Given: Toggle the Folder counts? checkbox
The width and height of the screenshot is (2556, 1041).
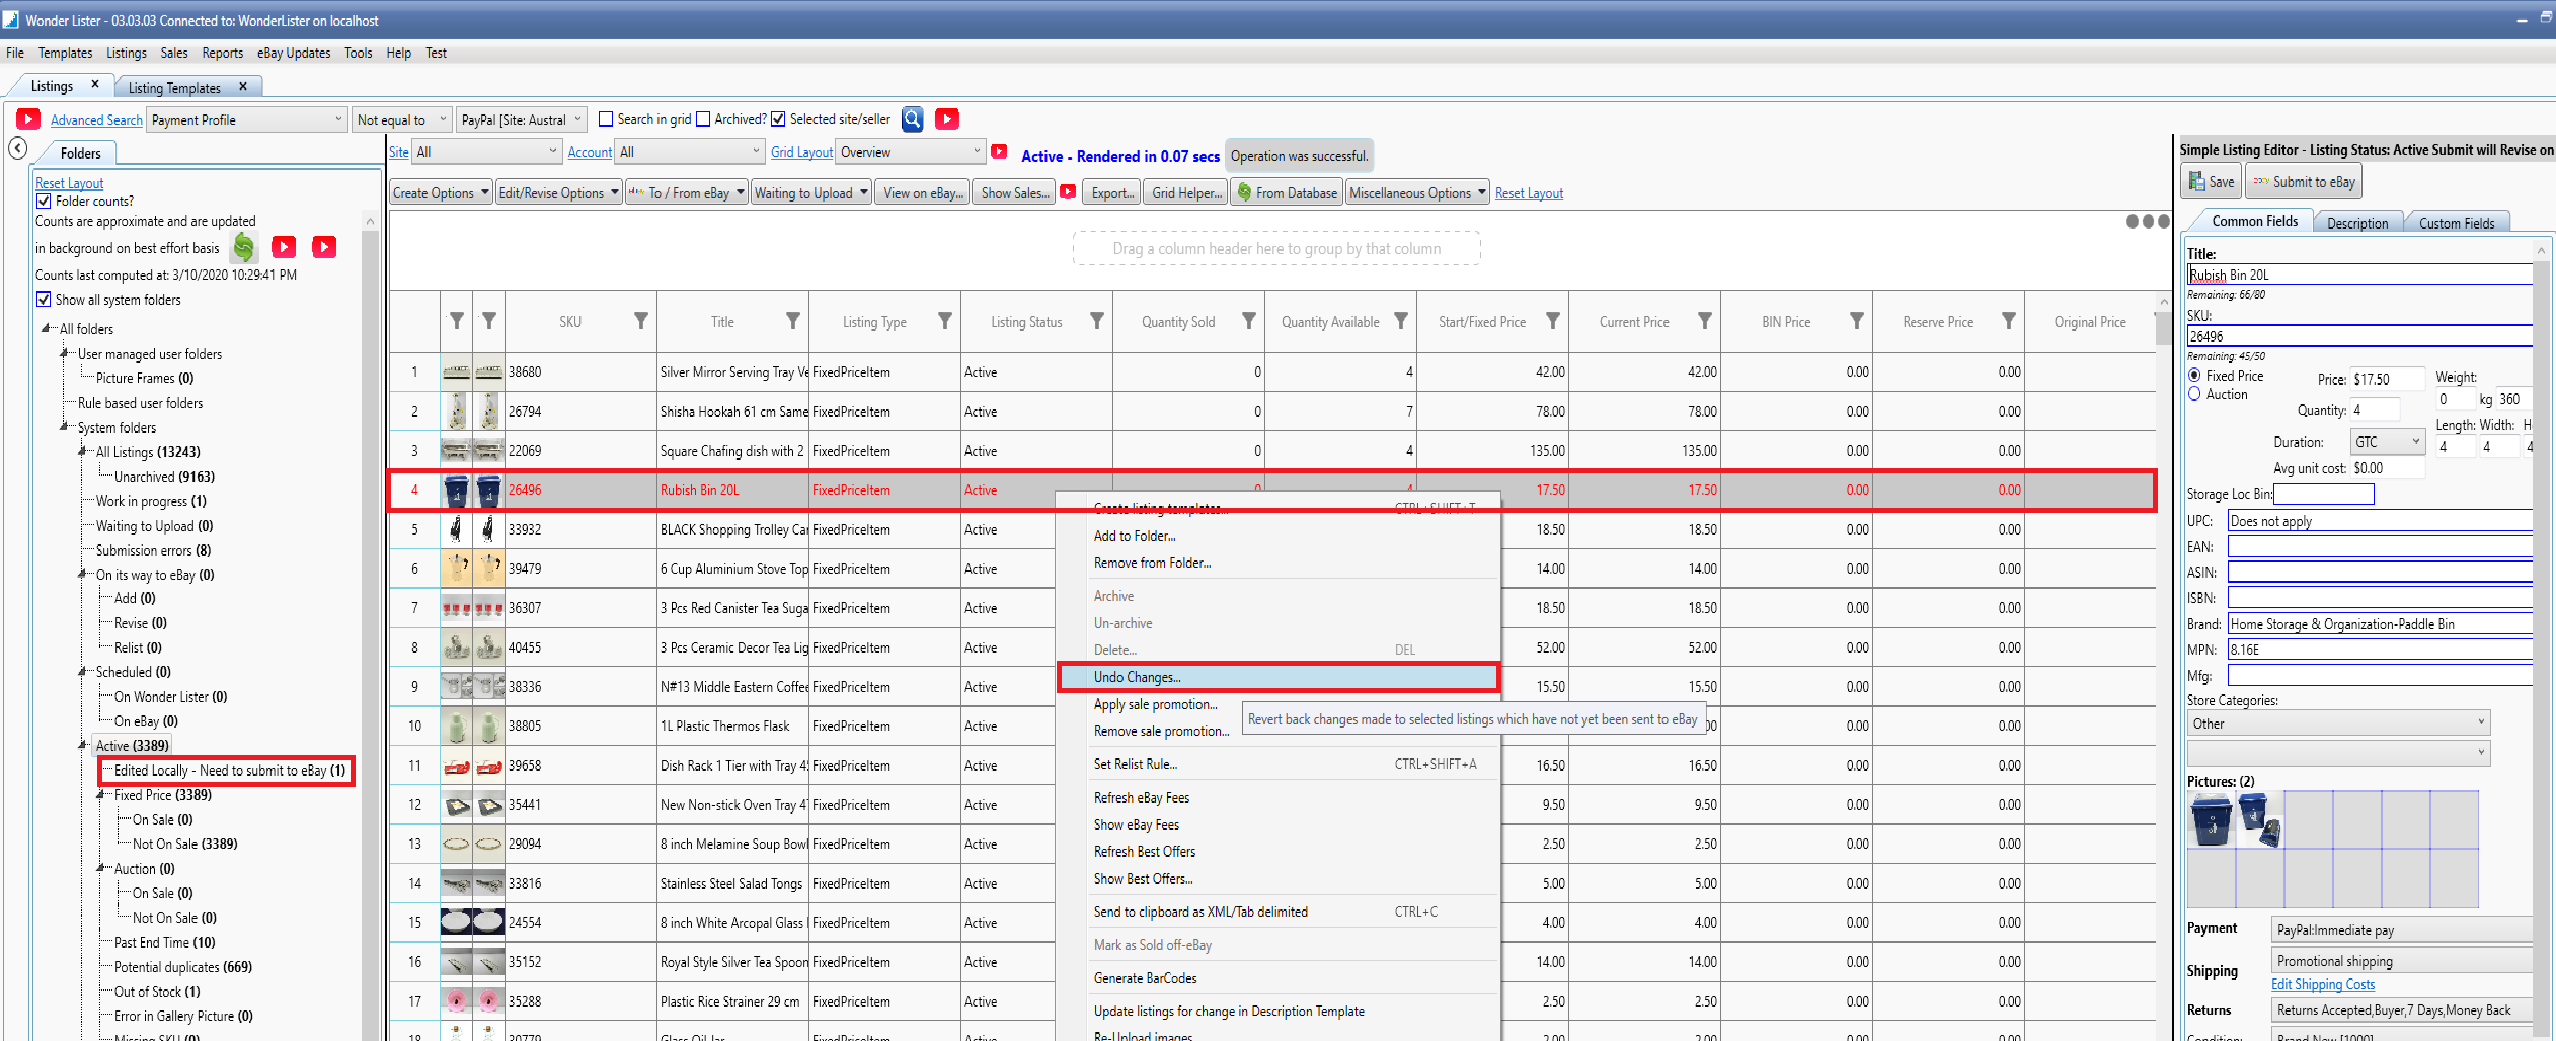Looking at the screenshot, I should click(43, 201).
